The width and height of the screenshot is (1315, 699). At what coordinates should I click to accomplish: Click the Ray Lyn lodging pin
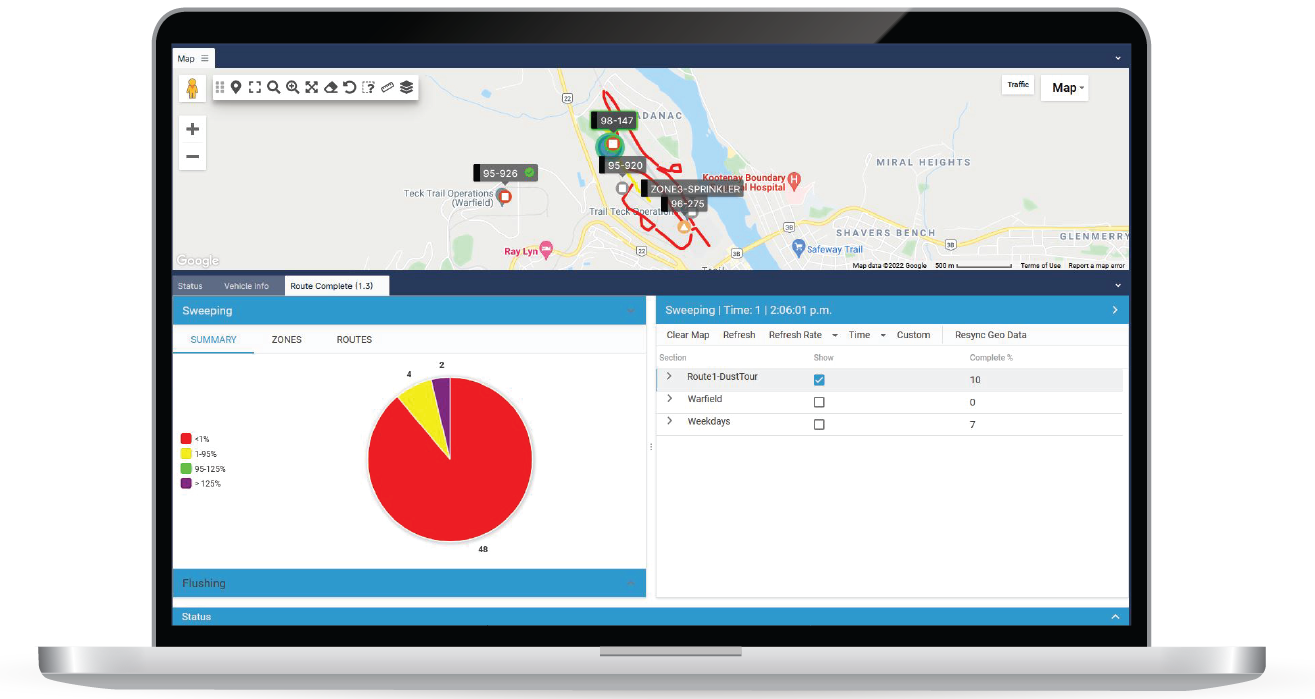(545, 249)
